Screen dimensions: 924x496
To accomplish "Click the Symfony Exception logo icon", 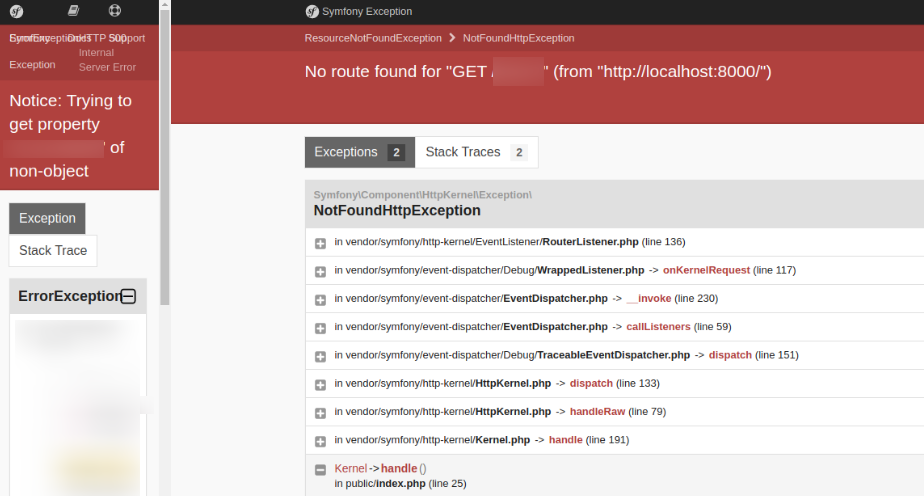I will click(x=312, y=11).
